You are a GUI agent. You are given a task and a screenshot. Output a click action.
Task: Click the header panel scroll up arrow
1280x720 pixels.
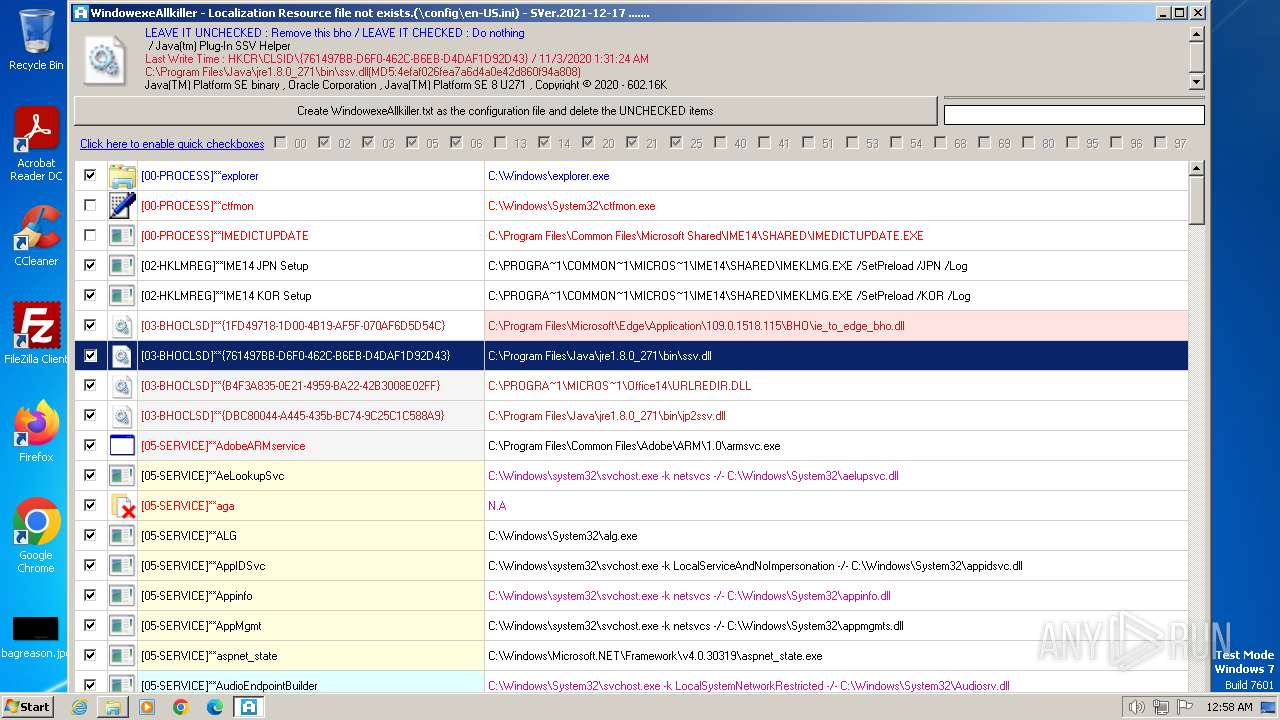coord(1197,34)
